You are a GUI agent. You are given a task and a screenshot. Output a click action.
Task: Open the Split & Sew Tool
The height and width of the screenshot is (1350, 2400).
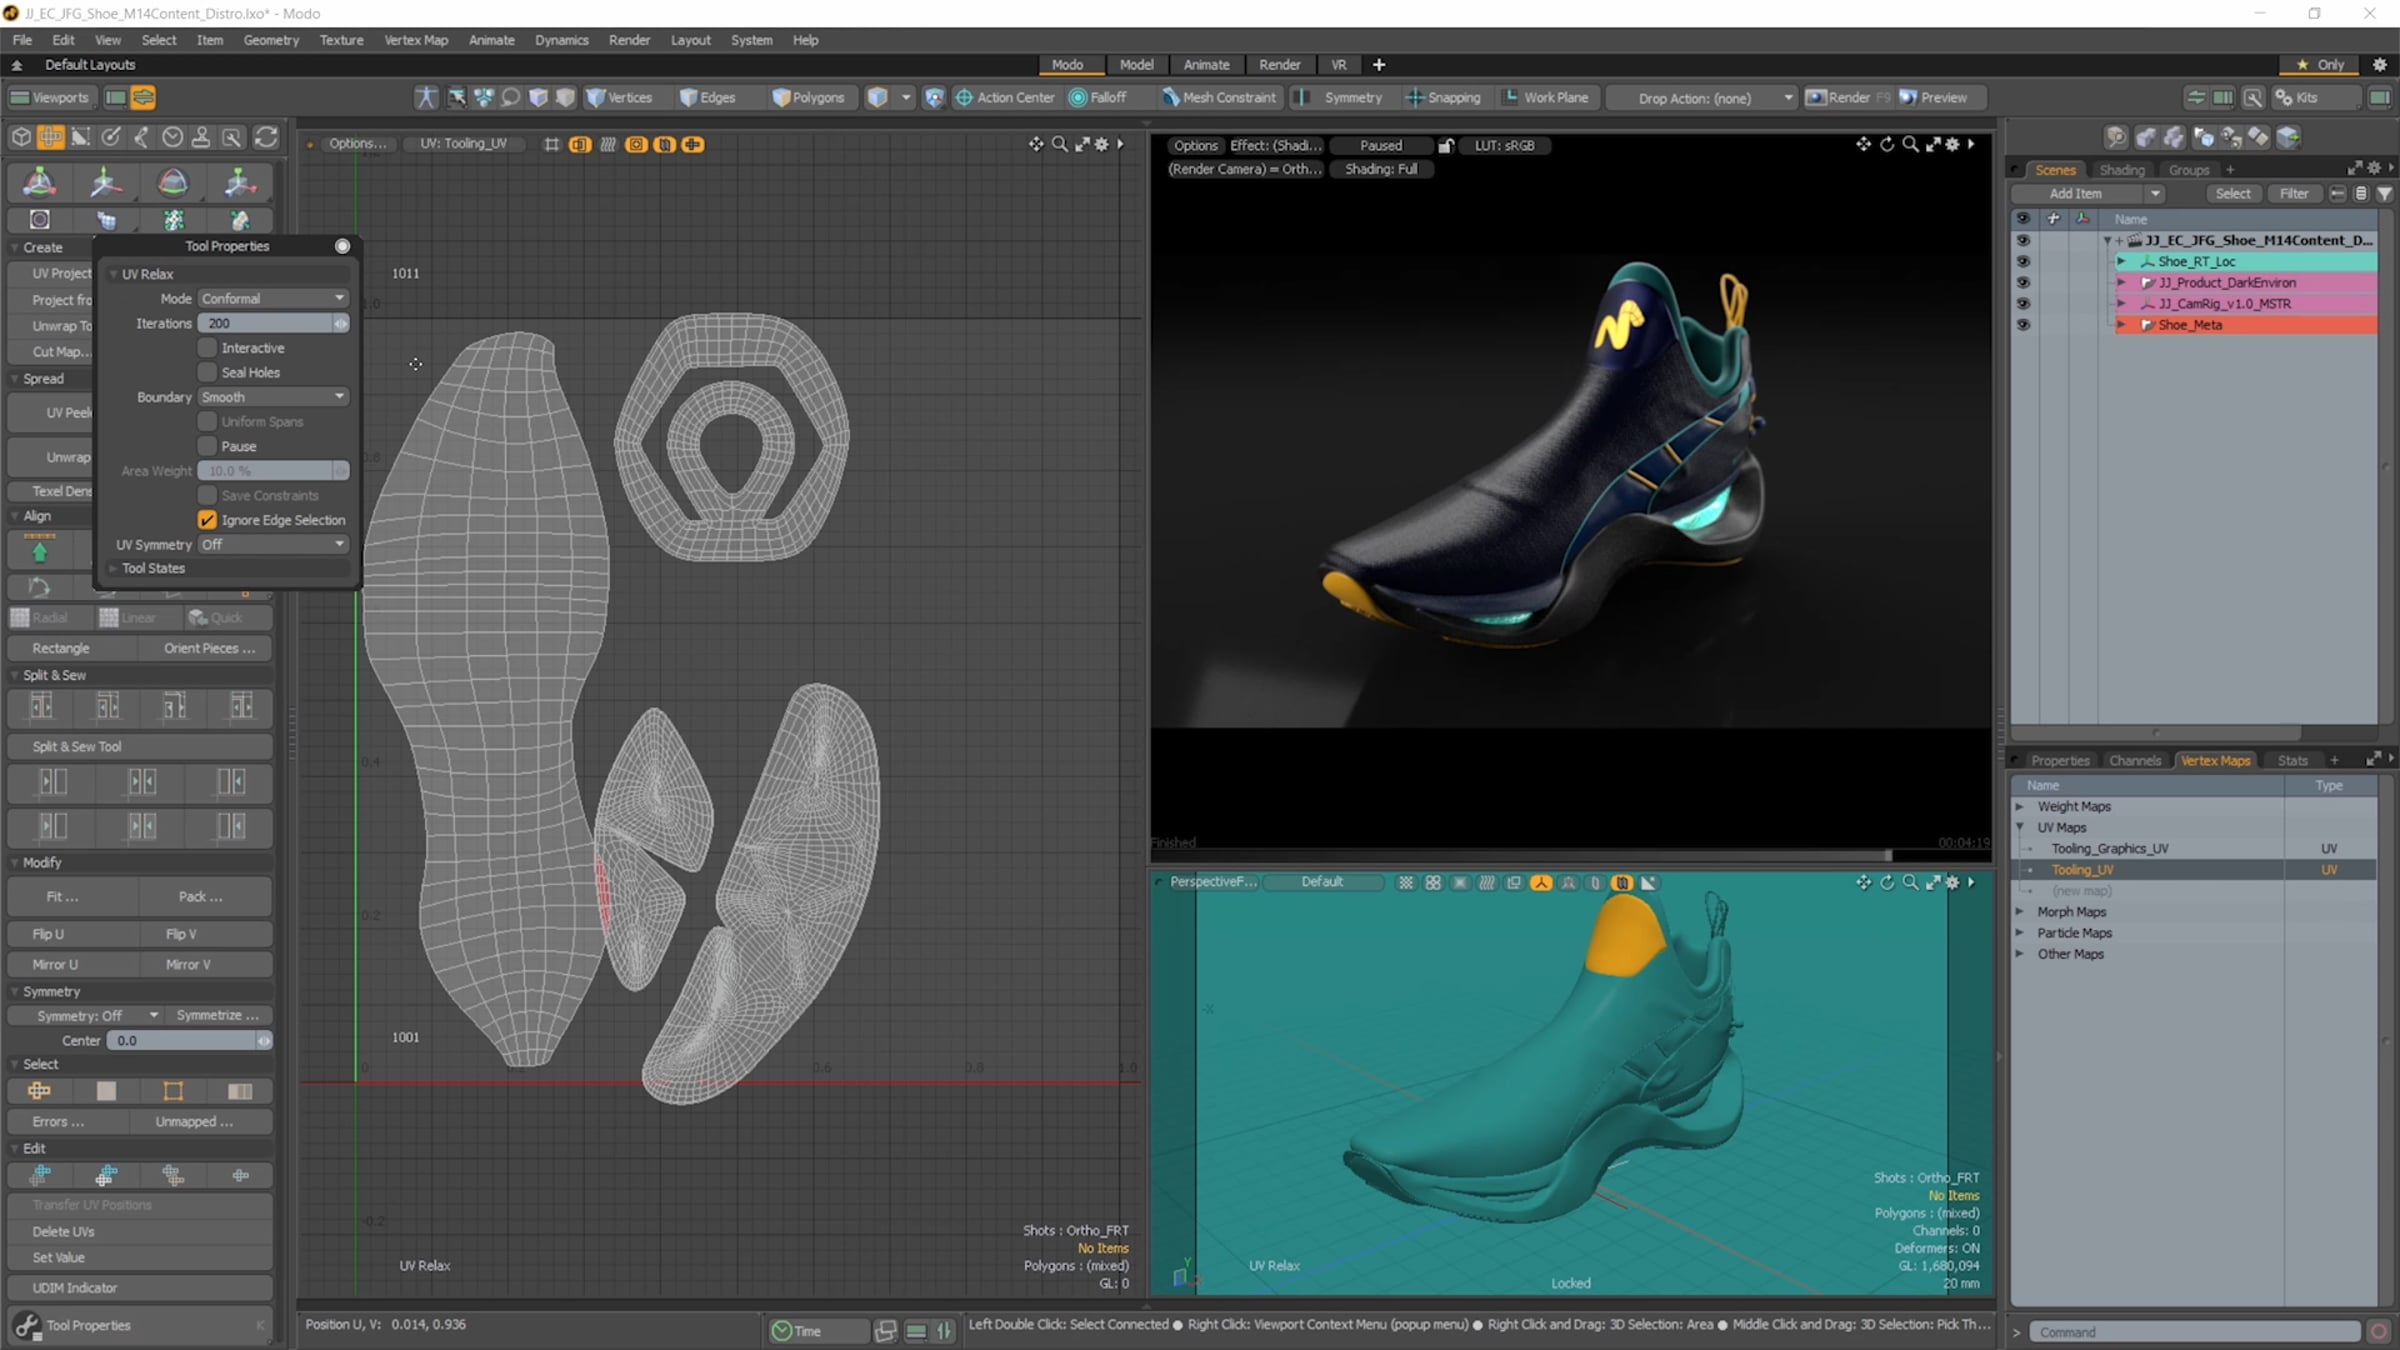139,746
